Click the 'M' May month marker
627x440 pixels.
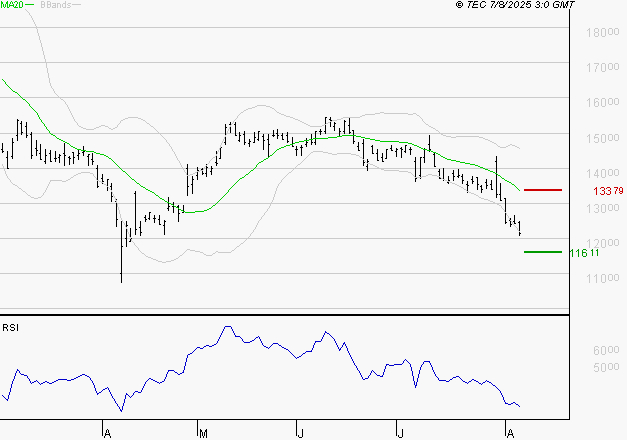point(203,432)
